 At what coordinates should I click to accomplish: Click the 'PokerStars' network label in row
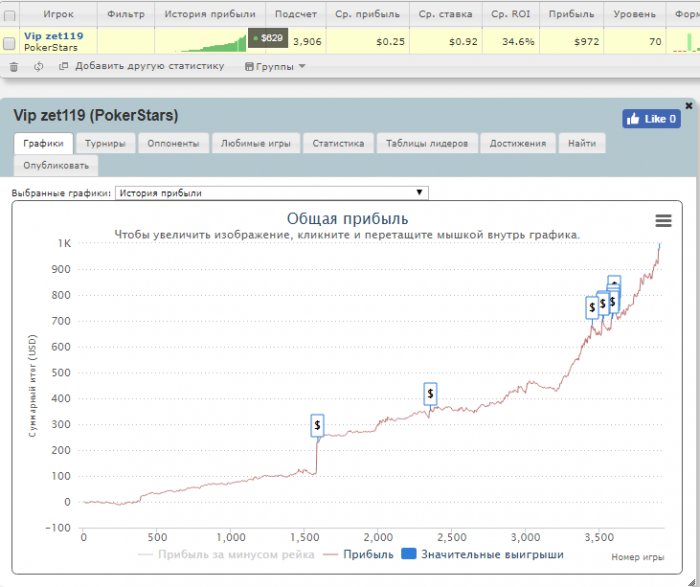(50, 47)
